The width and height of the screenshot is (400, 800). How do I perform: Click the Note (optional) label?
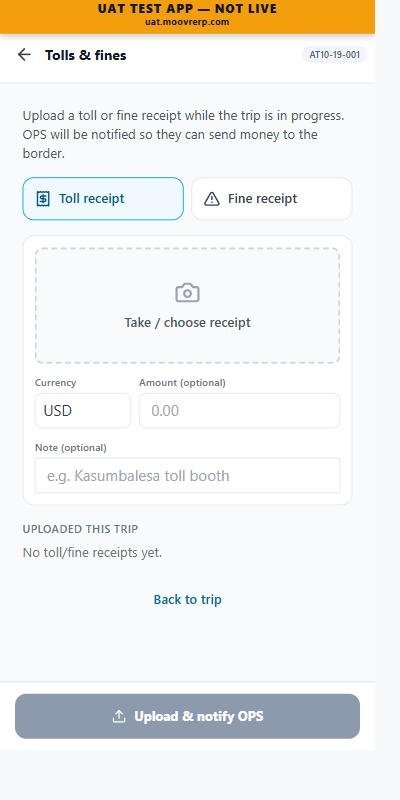point(71,448)
